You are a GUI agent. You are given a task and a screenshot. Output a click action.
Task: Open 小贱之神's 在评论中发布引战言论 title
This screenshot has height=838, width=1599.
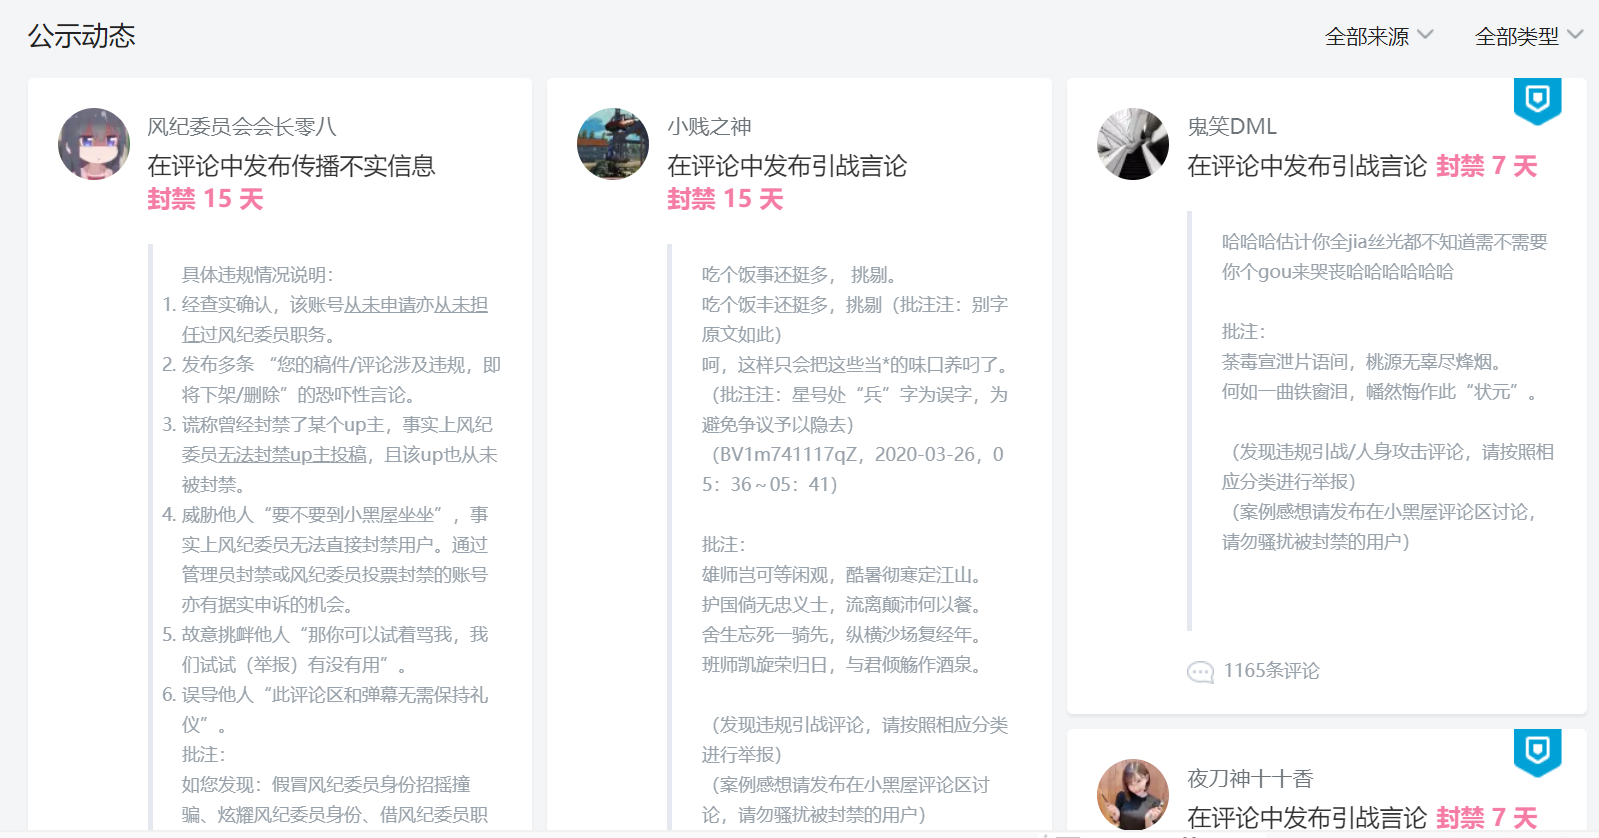(x=787, y=166)
